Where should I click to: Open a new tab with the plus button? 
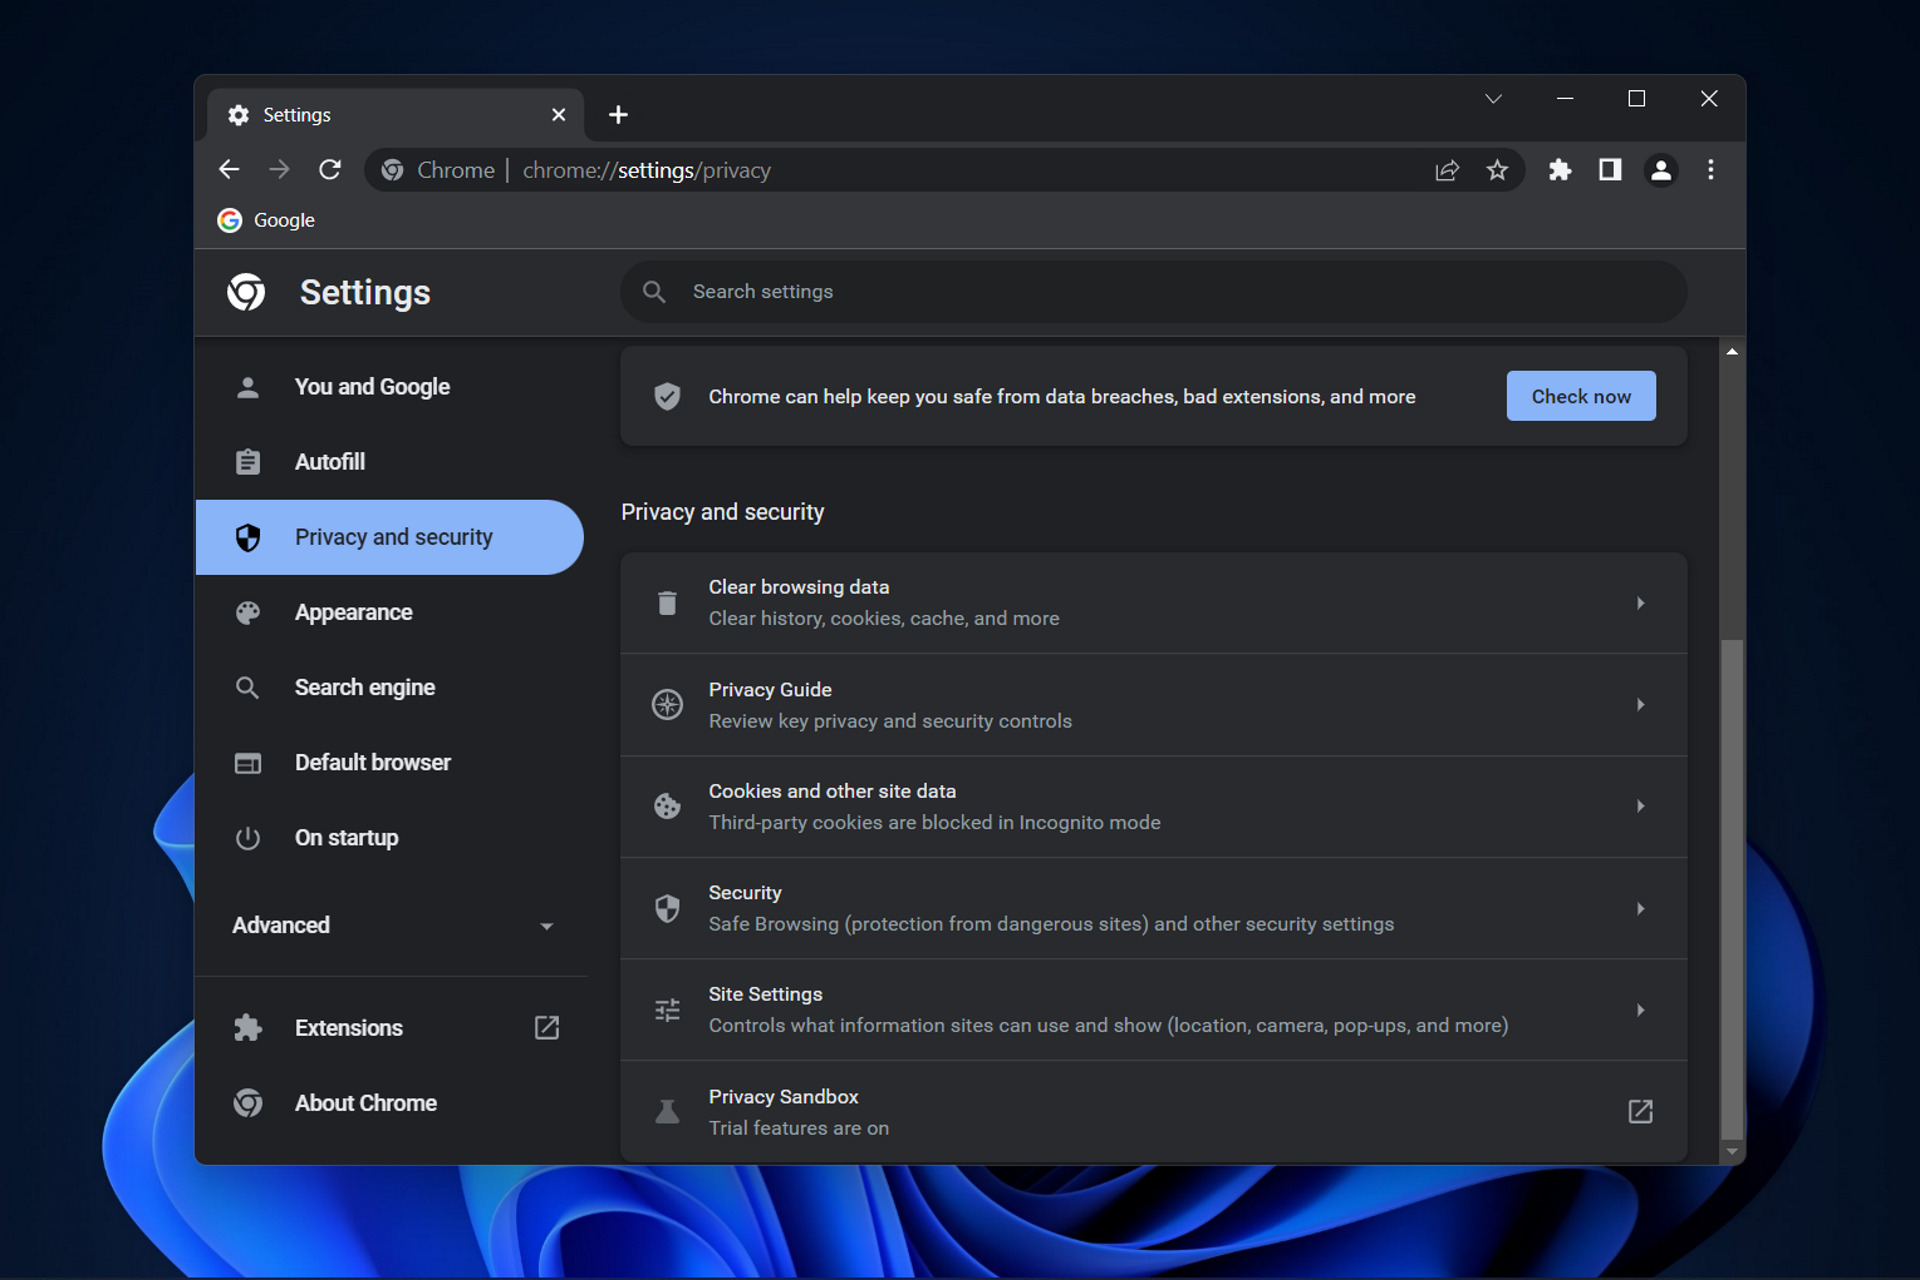click(x=618, y=115)
